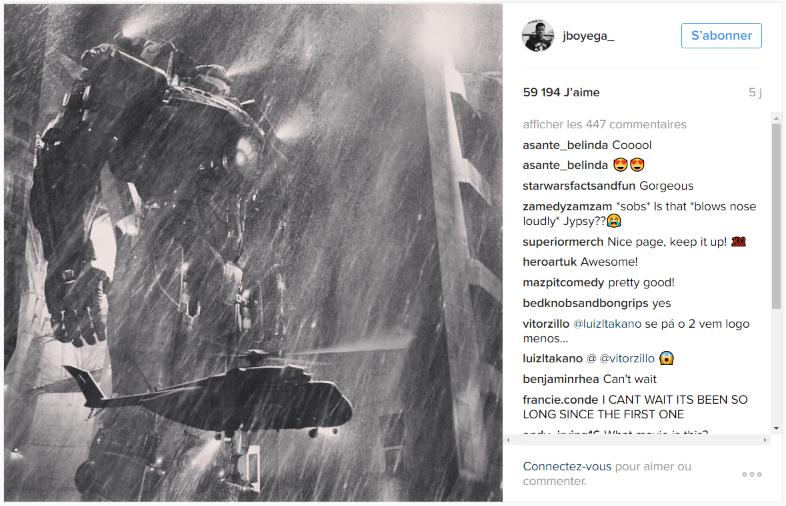Click the robot and helicopter post photo
Screen dimensions: 786x506
coord(253,252)
